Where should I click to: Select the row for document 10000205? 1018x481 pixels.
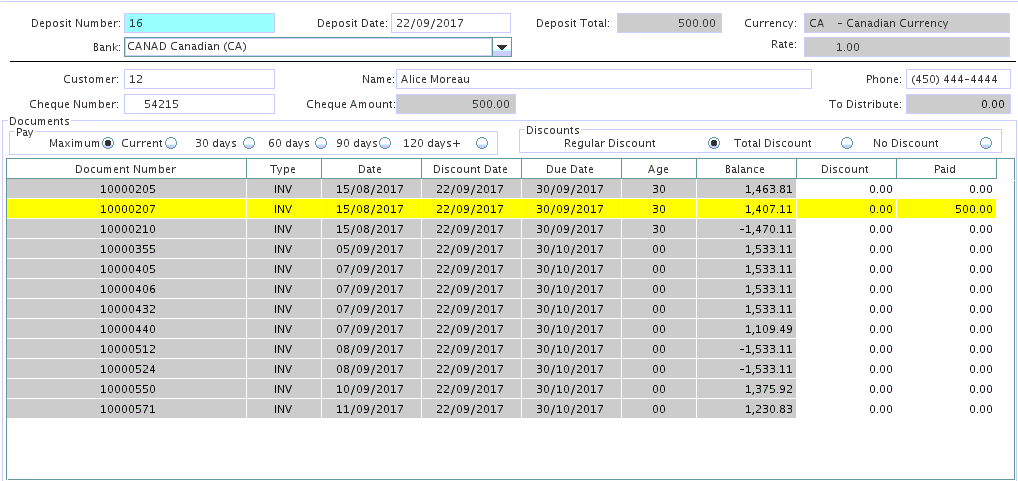pos(126,189)
